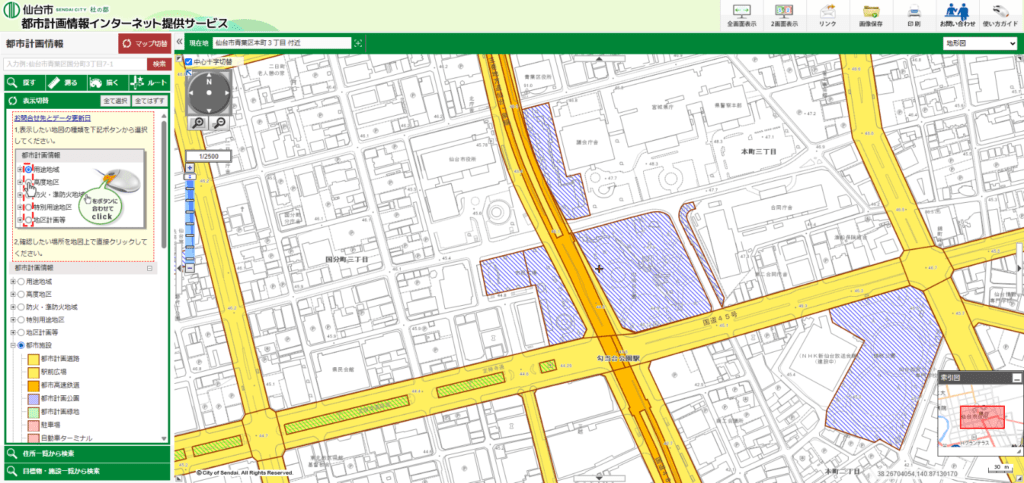This screenshot has height=483, width=1024.
Task: Click the zoom-out magnifier under compass
Action: (x=219, y=122)
